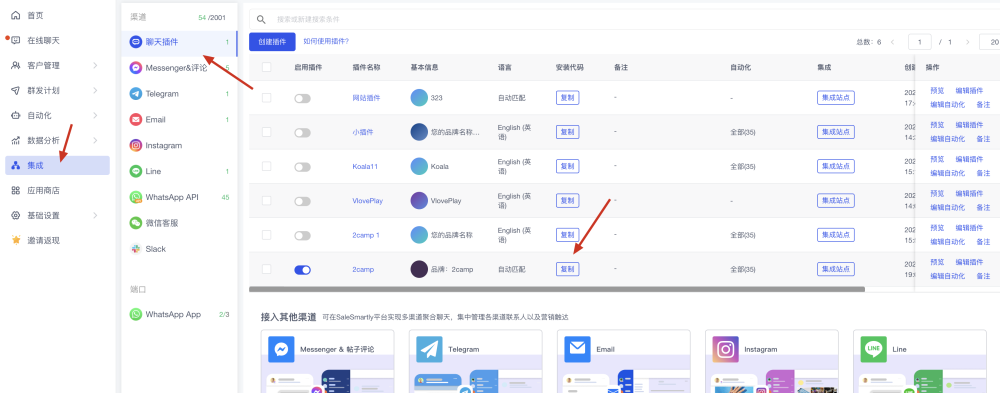
Task: Check the checkbox for 小插件 row
Action: tap(267, 132)
